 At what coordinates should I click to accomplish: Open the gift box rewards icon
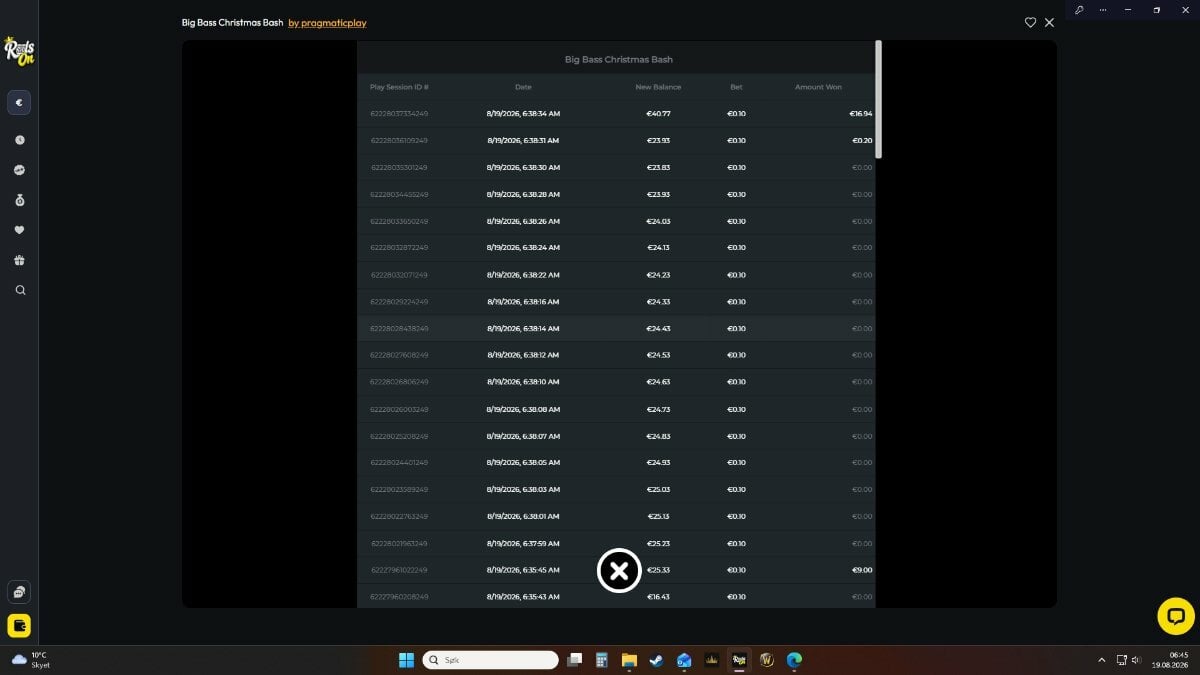point(19,260)
